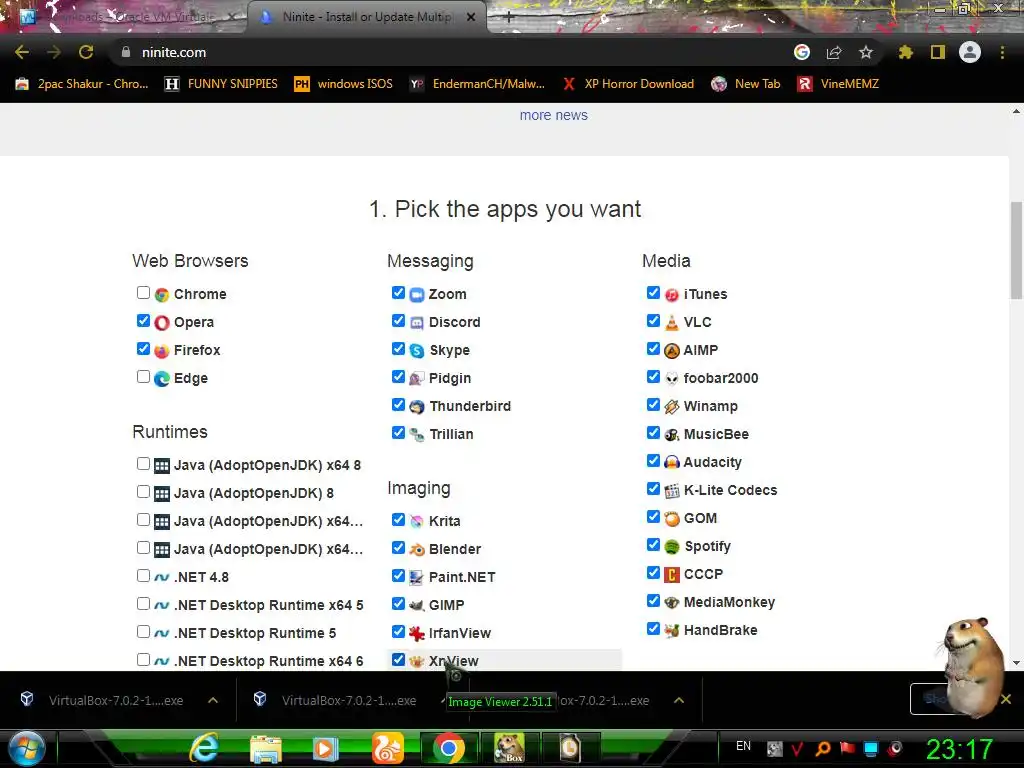Click the CCCP app icon
This screenshot has width=1024, height=768.
[672, 575]
